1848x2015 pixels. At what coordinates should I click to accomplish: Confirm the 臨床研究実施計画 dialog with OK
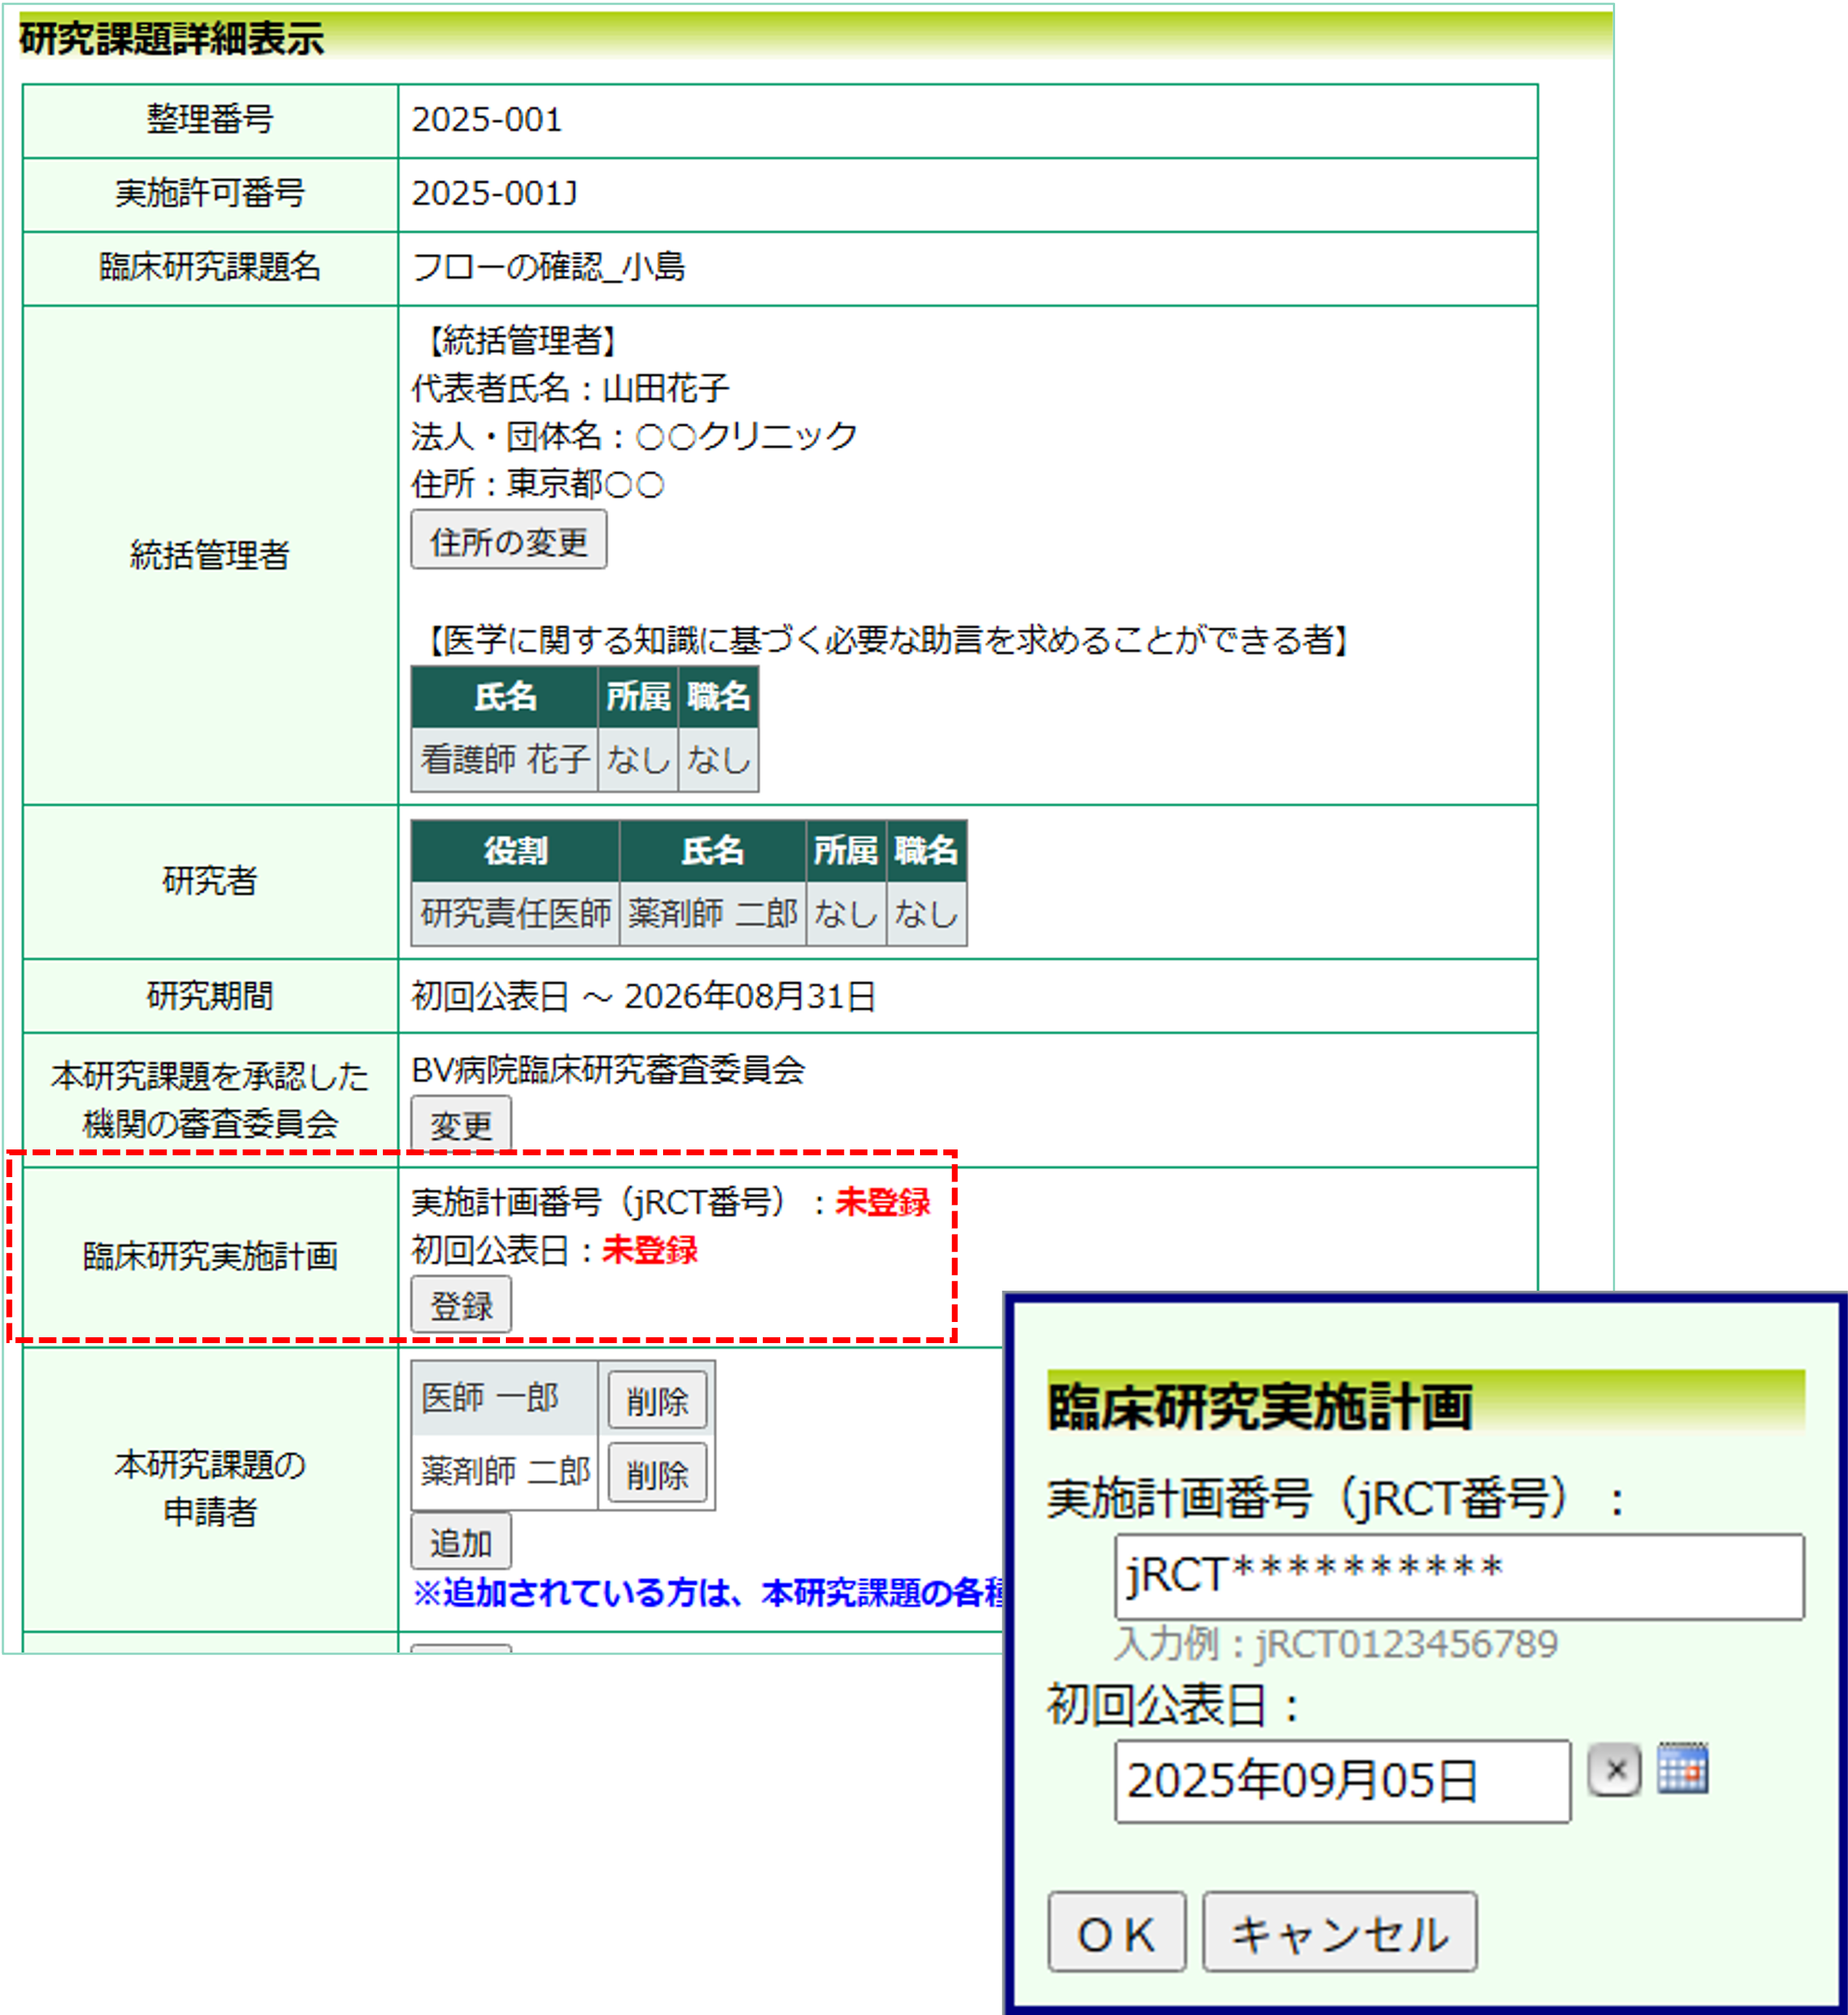(1117, 1931)
